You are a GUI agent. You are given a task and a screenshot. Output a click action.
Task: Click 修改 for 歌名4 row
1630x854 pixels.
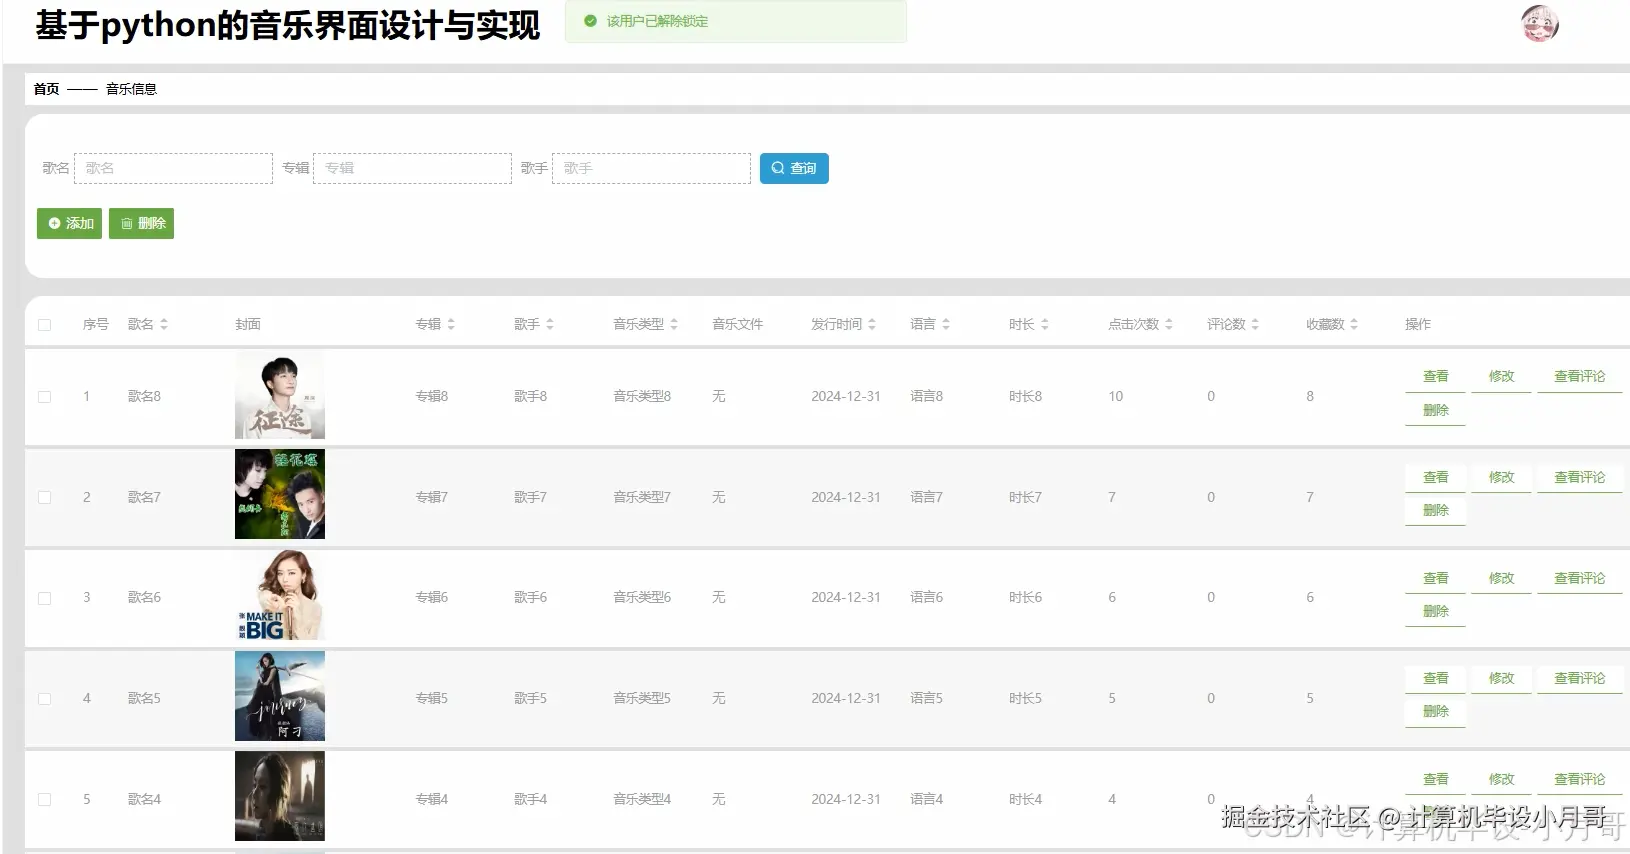(x=1501, y=779)
